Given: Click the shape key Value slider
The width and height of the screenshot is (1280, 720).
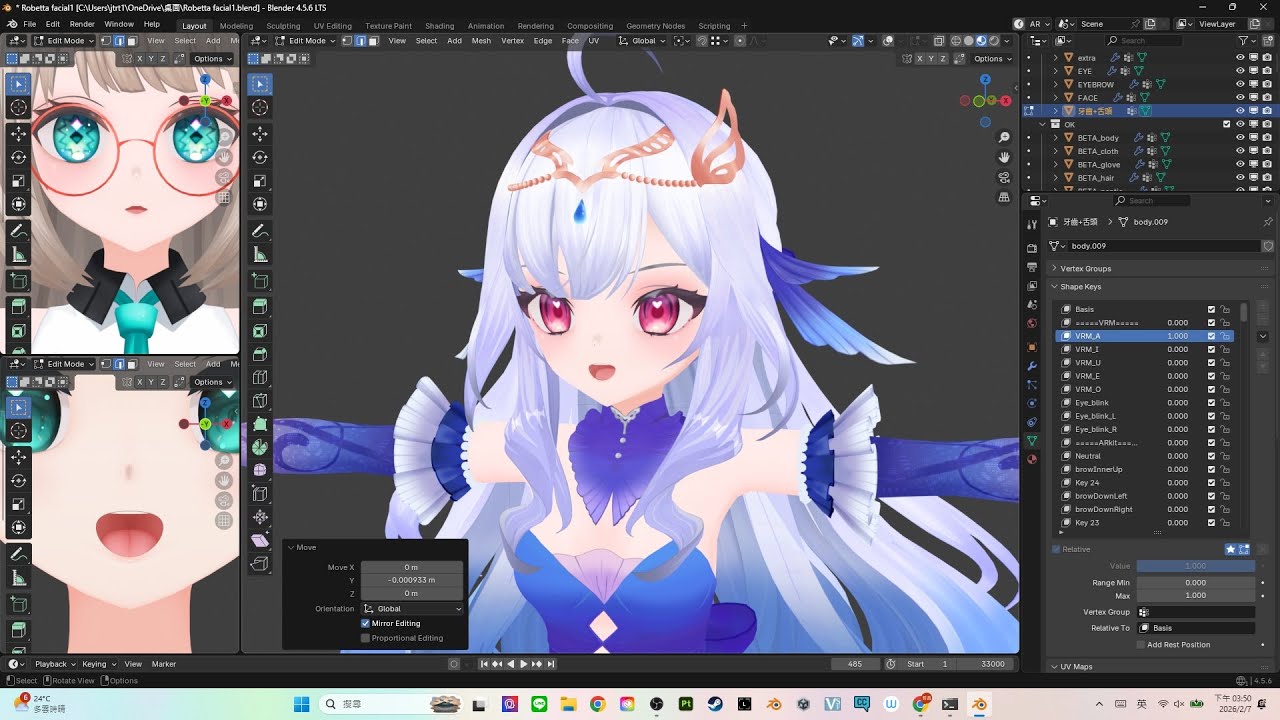Looking at the screenshot, I should point(1196,566).
